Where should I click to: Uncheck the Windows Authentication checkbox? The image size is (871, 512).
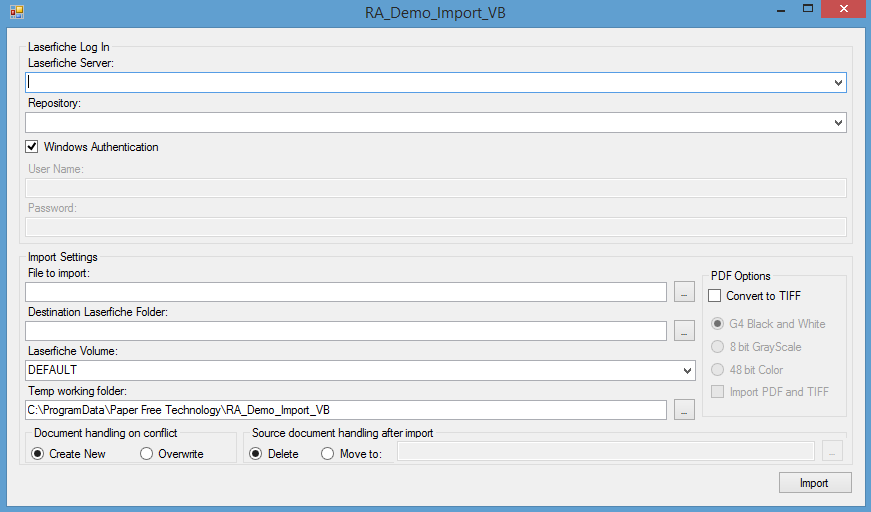pos(32,147)
